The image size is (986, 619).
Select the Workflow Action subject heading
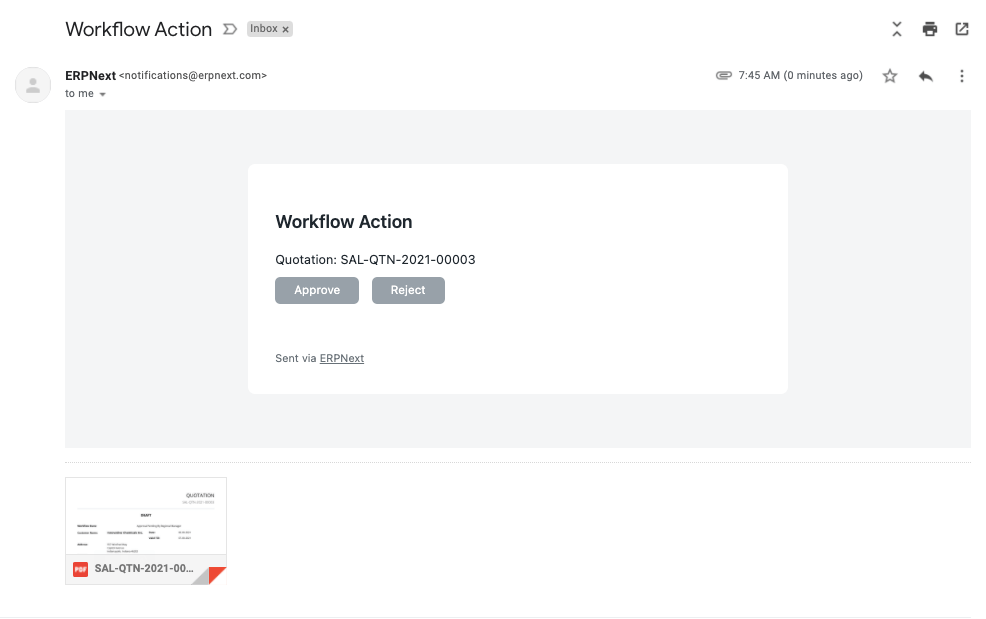[138, 29]
